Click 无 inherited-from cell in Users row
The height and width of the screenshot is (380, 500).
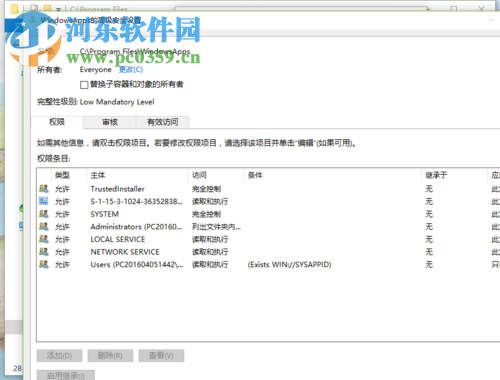[429, 265]
